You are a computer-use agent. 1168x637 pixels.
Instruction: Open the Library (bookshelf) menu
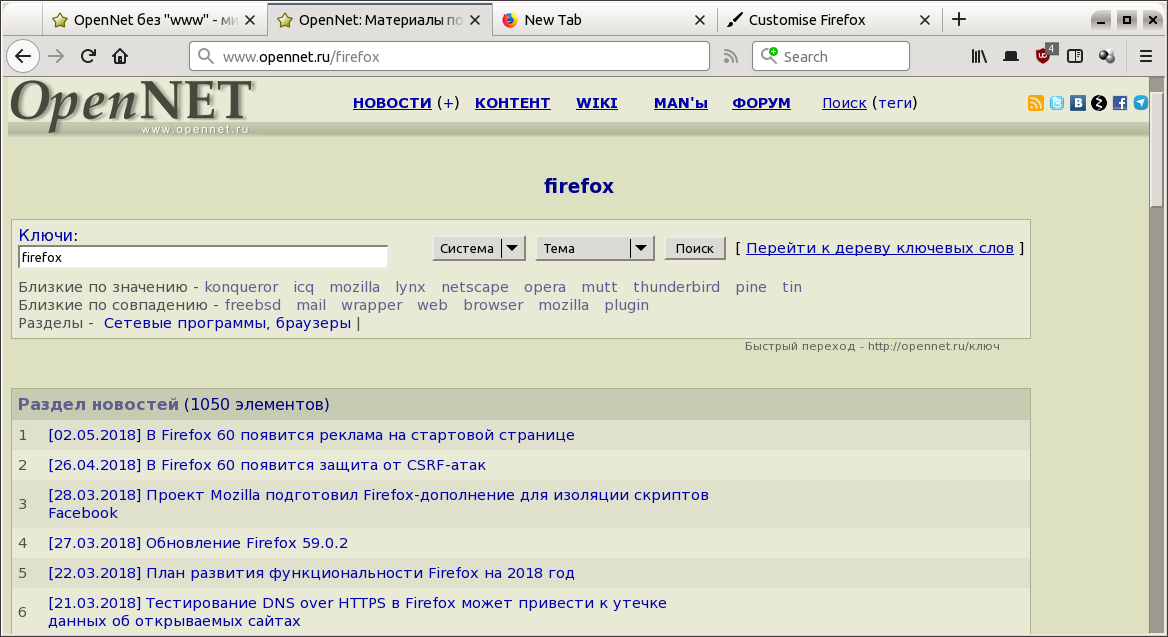coord(979,56)
